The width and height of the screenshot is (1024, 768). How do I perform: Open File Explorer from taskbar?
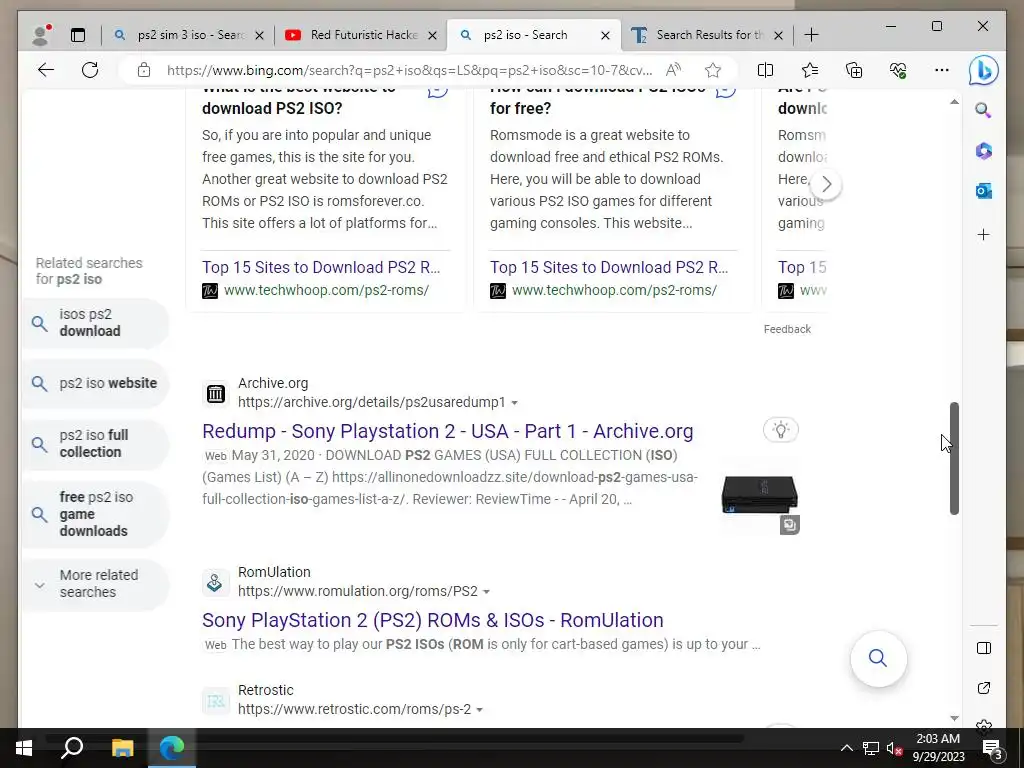(122, 748)
